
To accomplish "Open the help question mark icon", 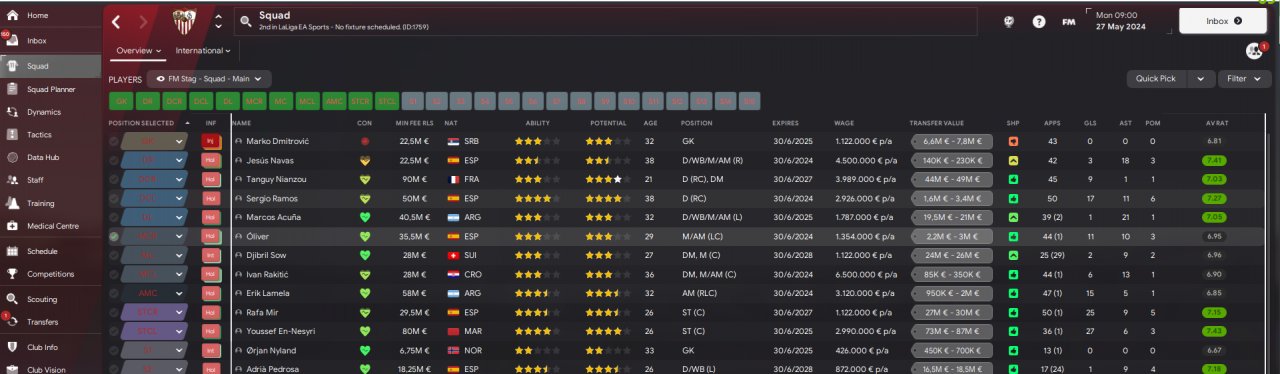I will (x=1039, y=21).
